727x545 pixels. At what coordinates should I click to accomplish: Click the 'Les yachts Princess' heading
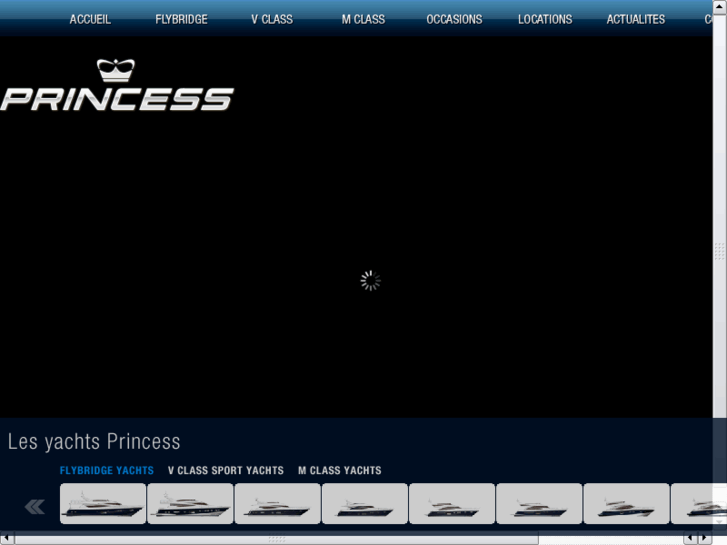coord(94,442)
